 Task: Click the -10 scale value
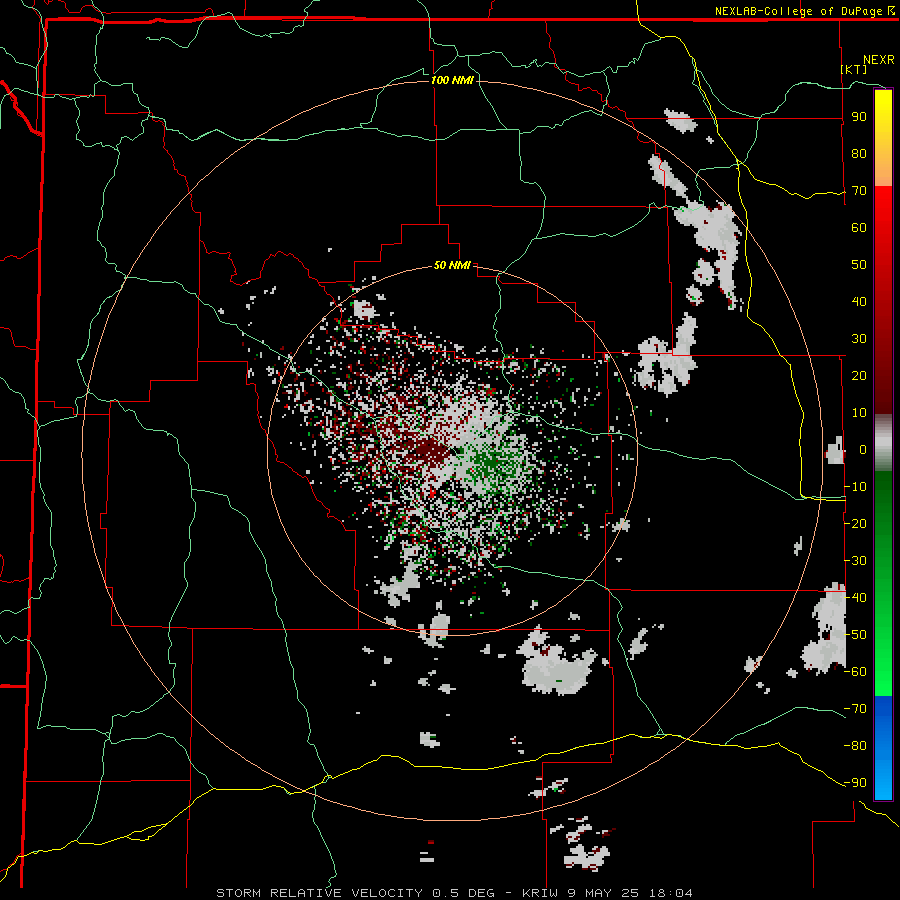coord(855,487)
